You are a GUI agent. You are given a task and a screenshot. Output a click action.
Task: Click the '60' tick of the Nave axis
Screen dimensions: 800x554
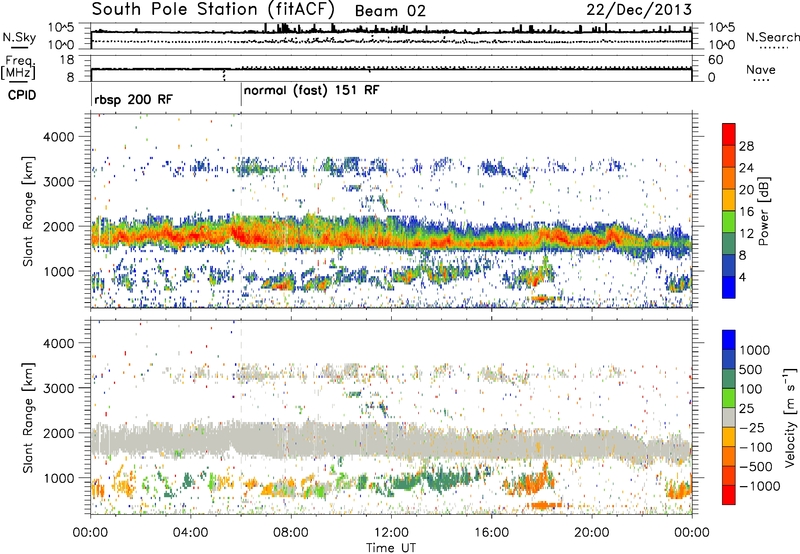pos(715,60)
